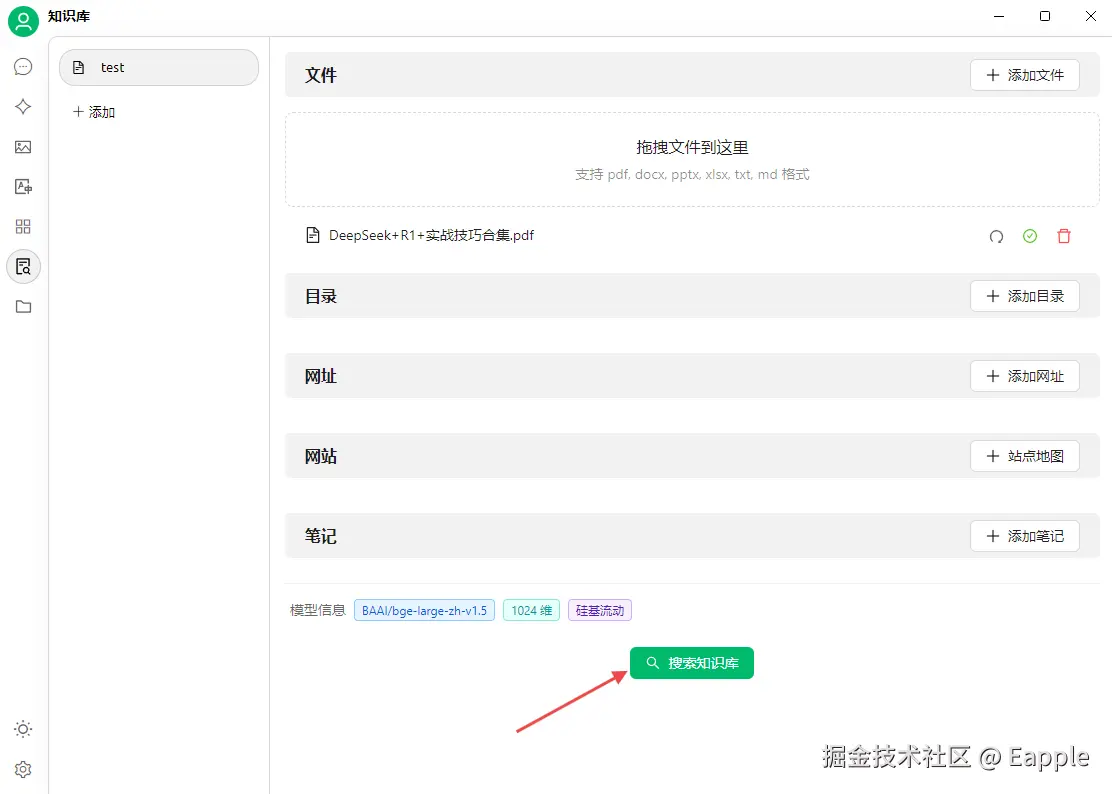The width and height of the screenshot is (1112, 794).
Task: Click the 添加文件 button
Action: coord(1025,75)
